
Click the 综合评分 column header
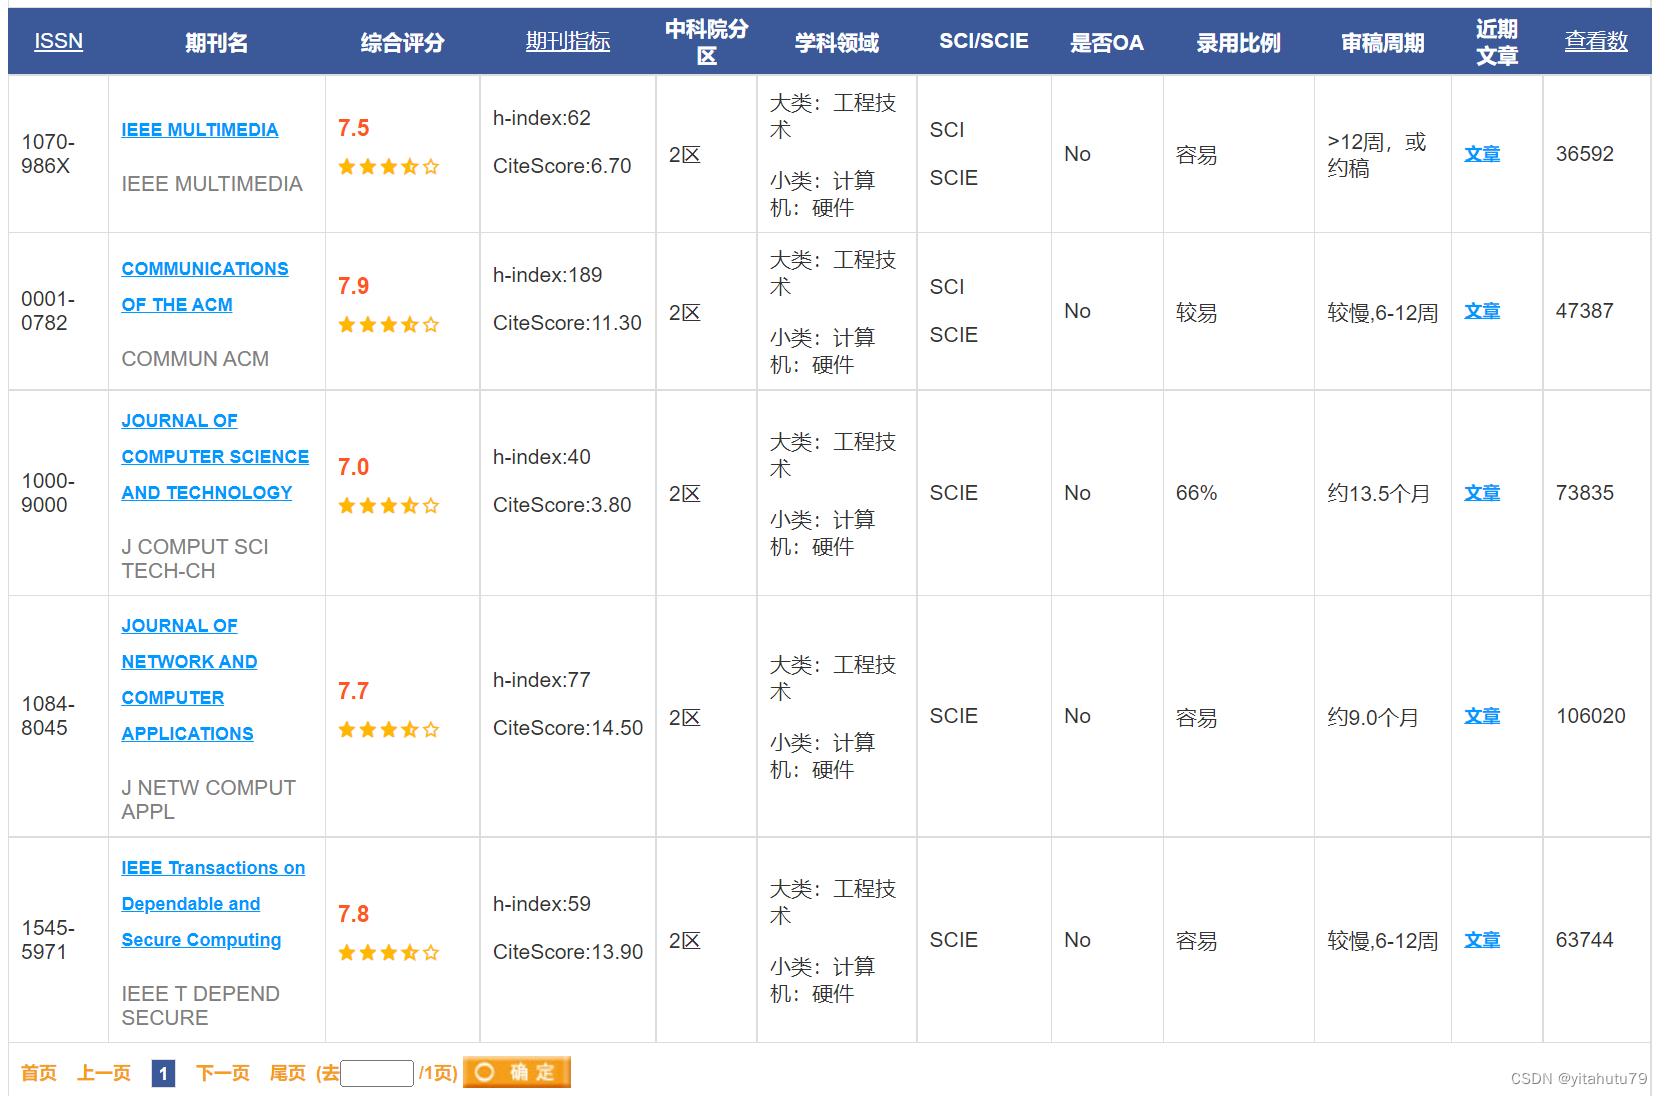click(x=402, y=42)
